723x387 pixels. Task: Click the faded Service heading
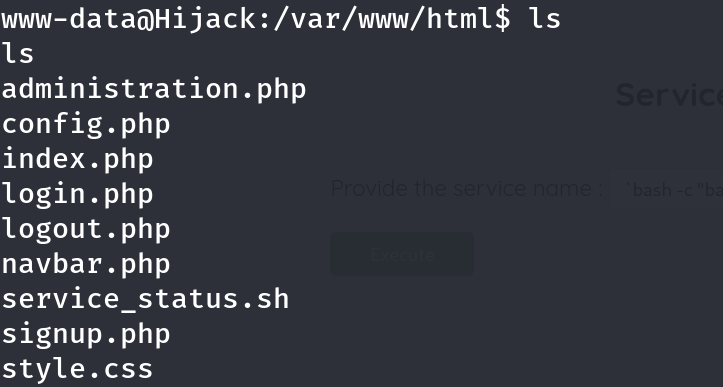669,95
